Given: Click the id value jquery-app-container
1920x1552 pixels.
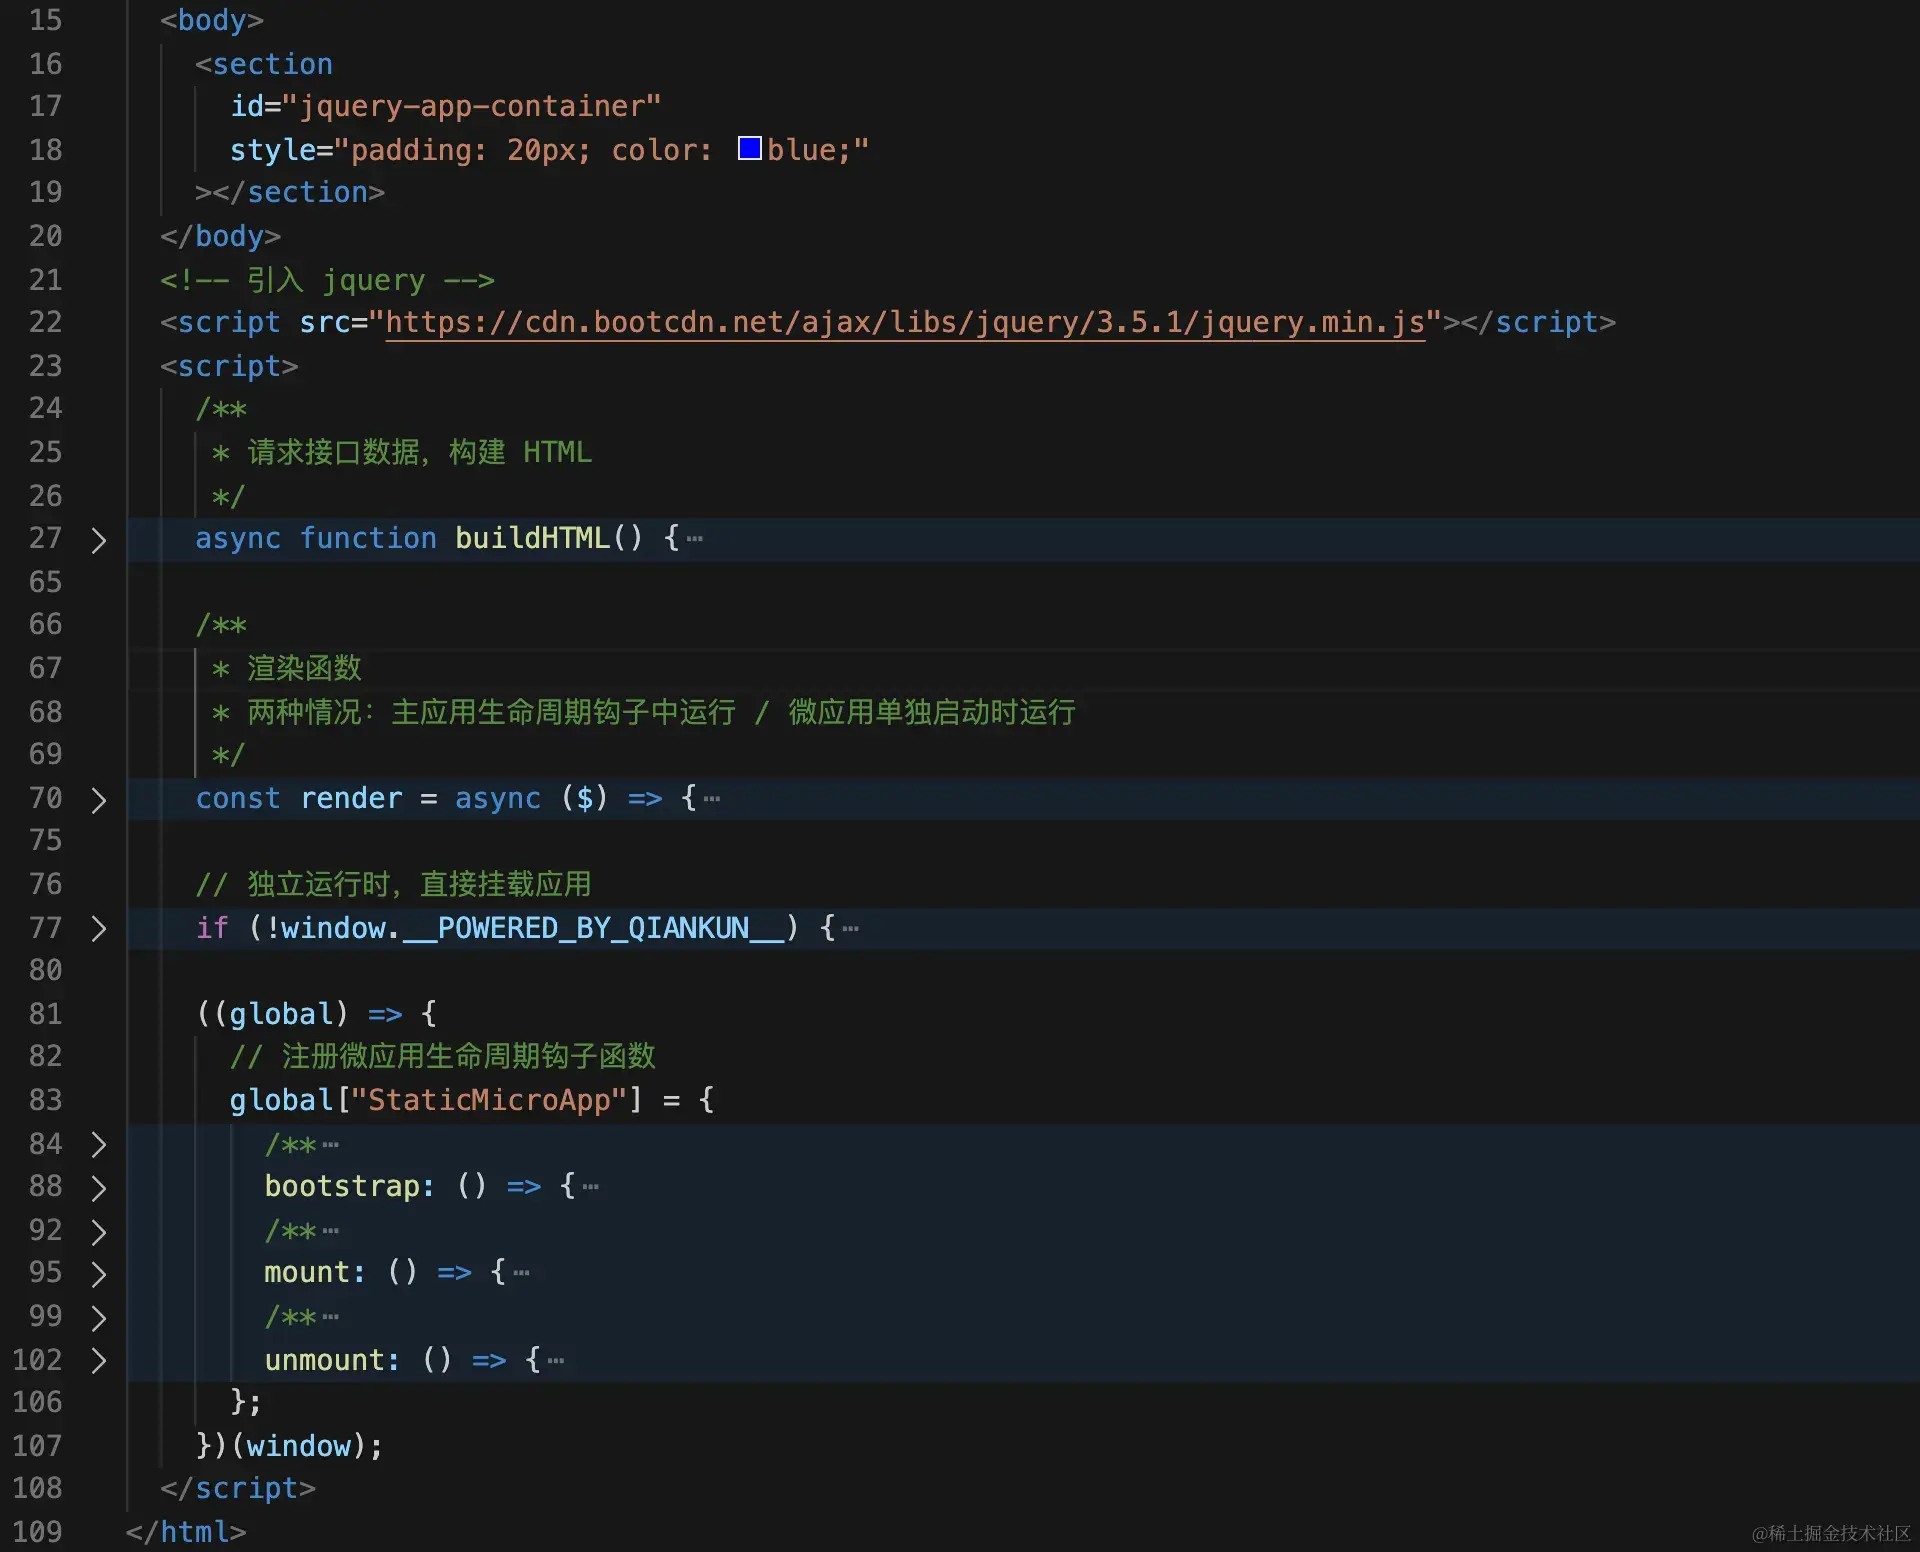Looking at the screenshot, I should (x=474, y=106).
